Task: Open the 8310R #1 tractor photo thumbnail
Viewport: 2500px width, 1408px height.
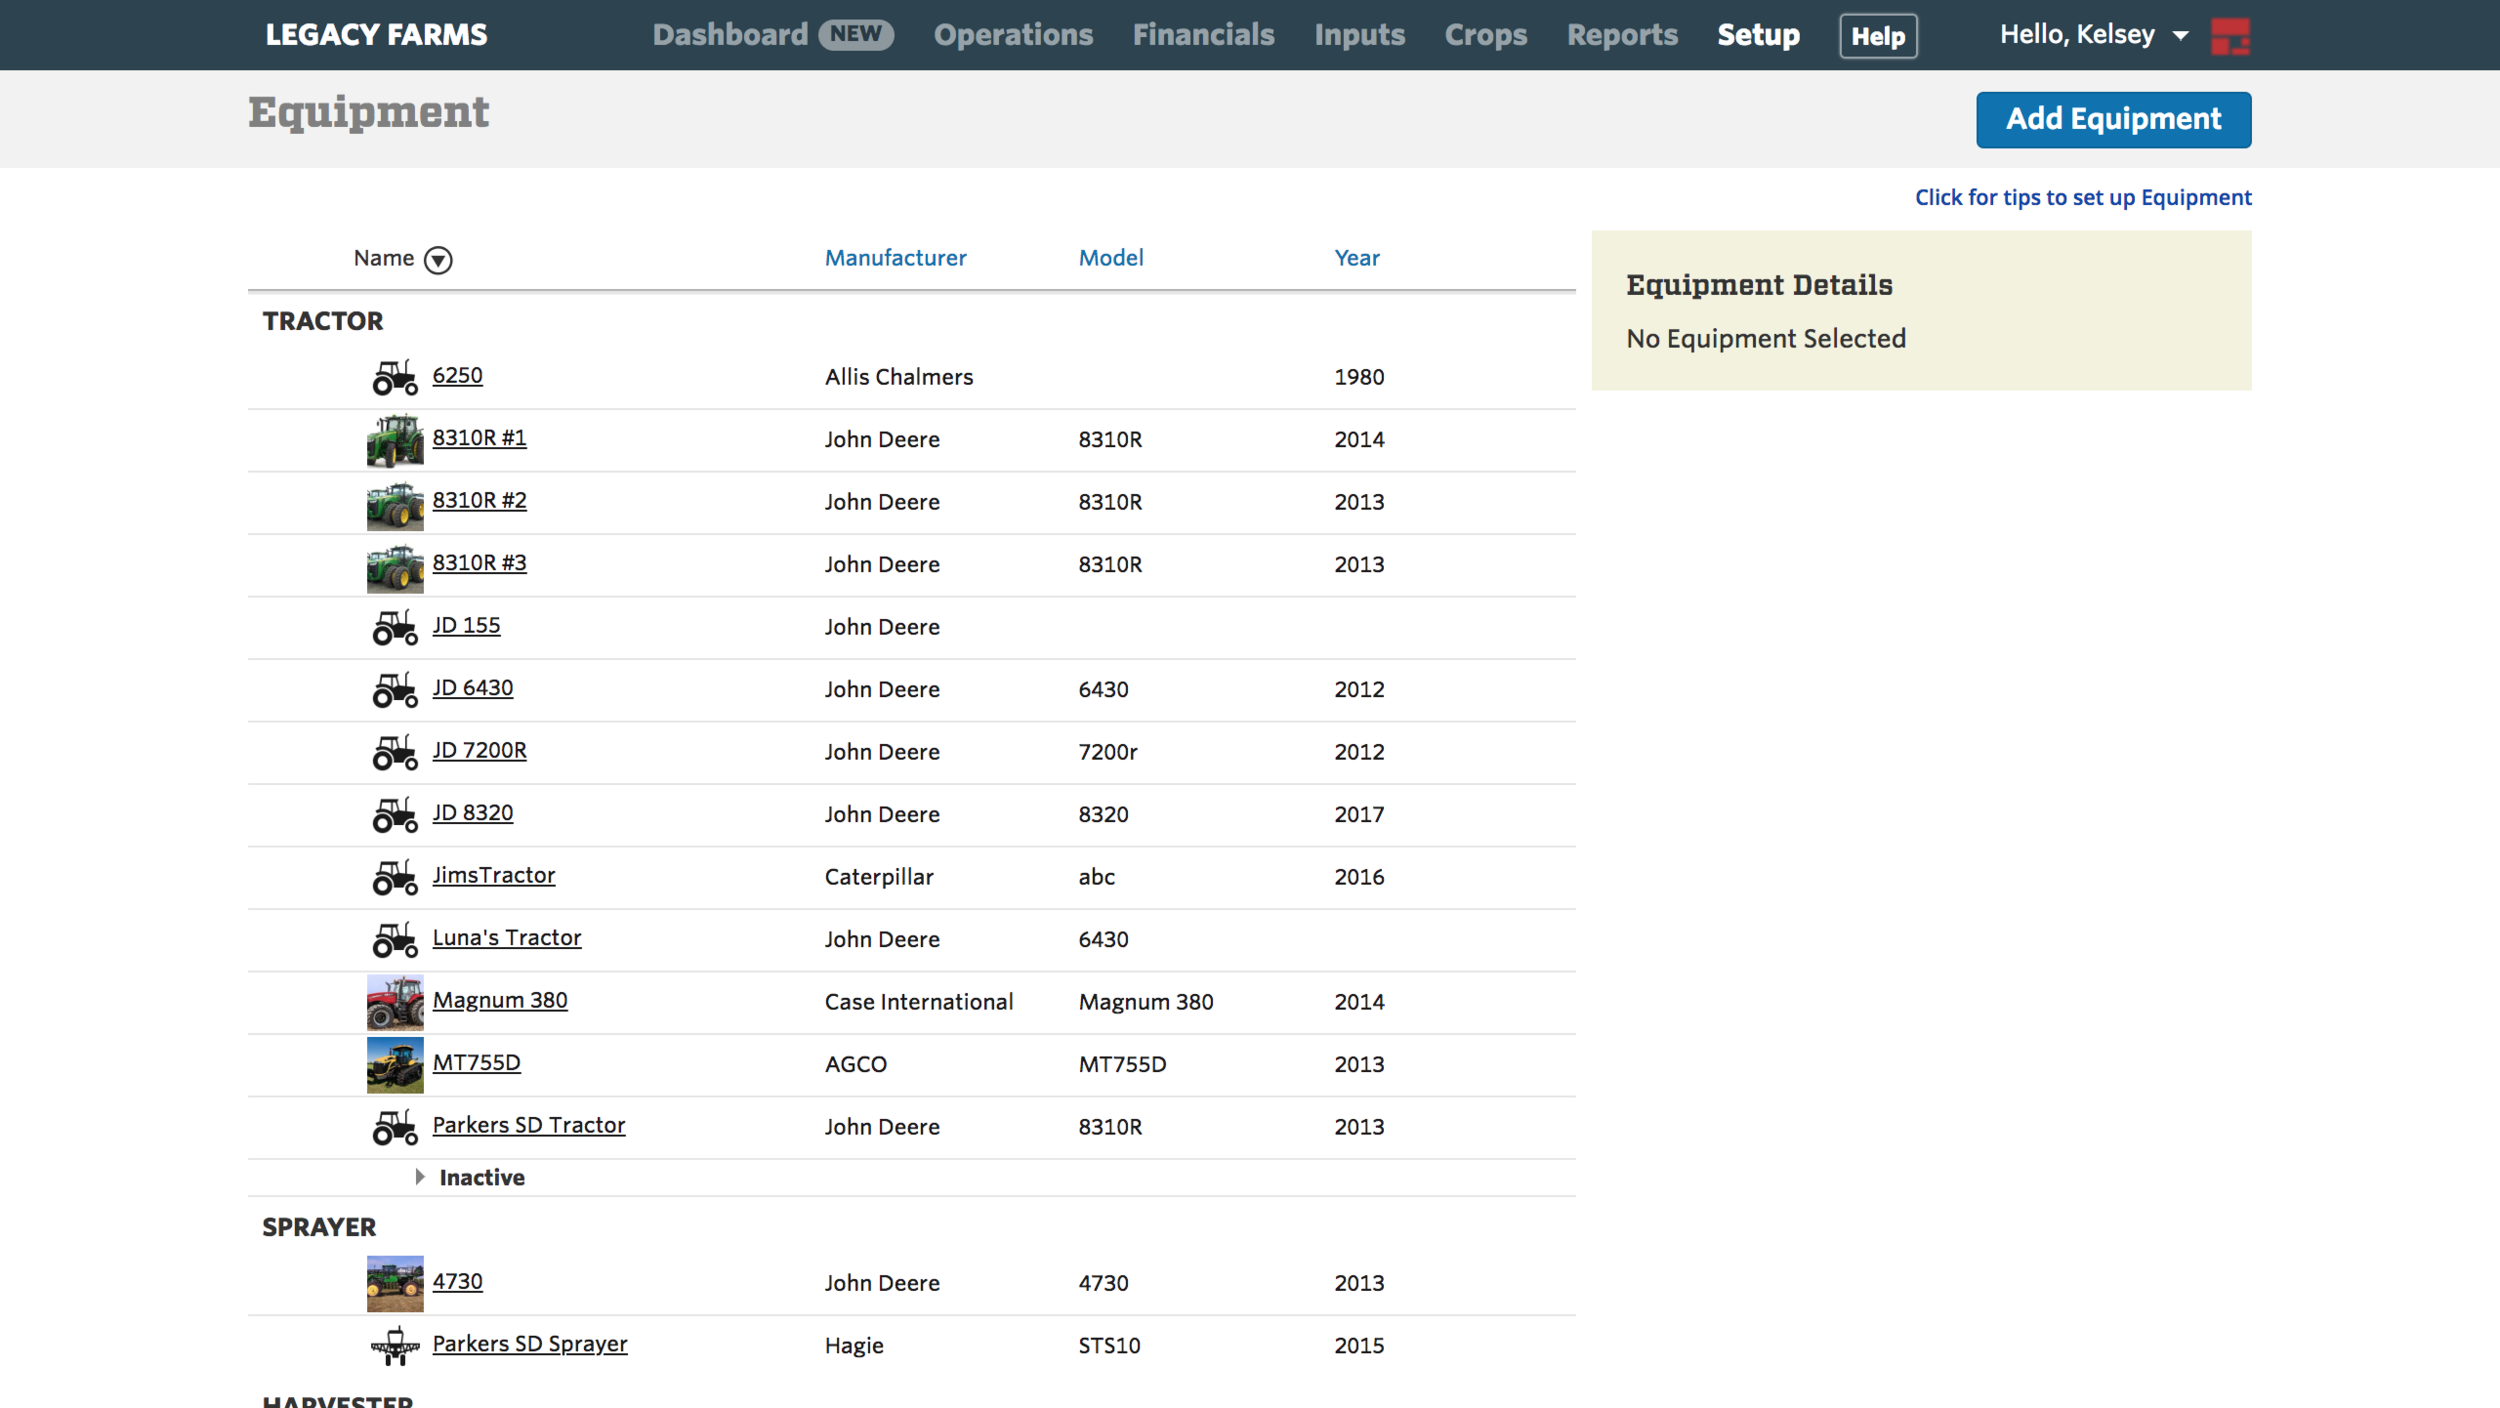Action: point(395,440)
